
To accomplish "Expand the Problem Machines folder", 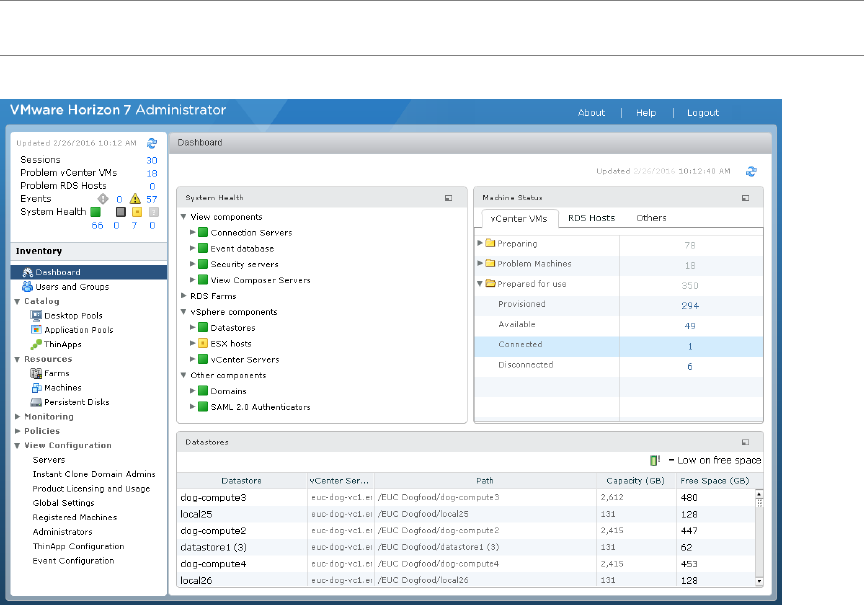I will pos(480,264).
